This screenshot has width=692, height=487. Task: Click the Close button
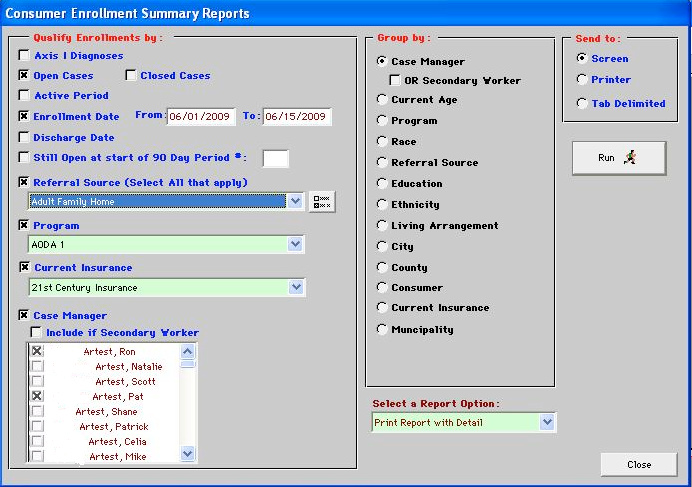(x=639, y=464)
